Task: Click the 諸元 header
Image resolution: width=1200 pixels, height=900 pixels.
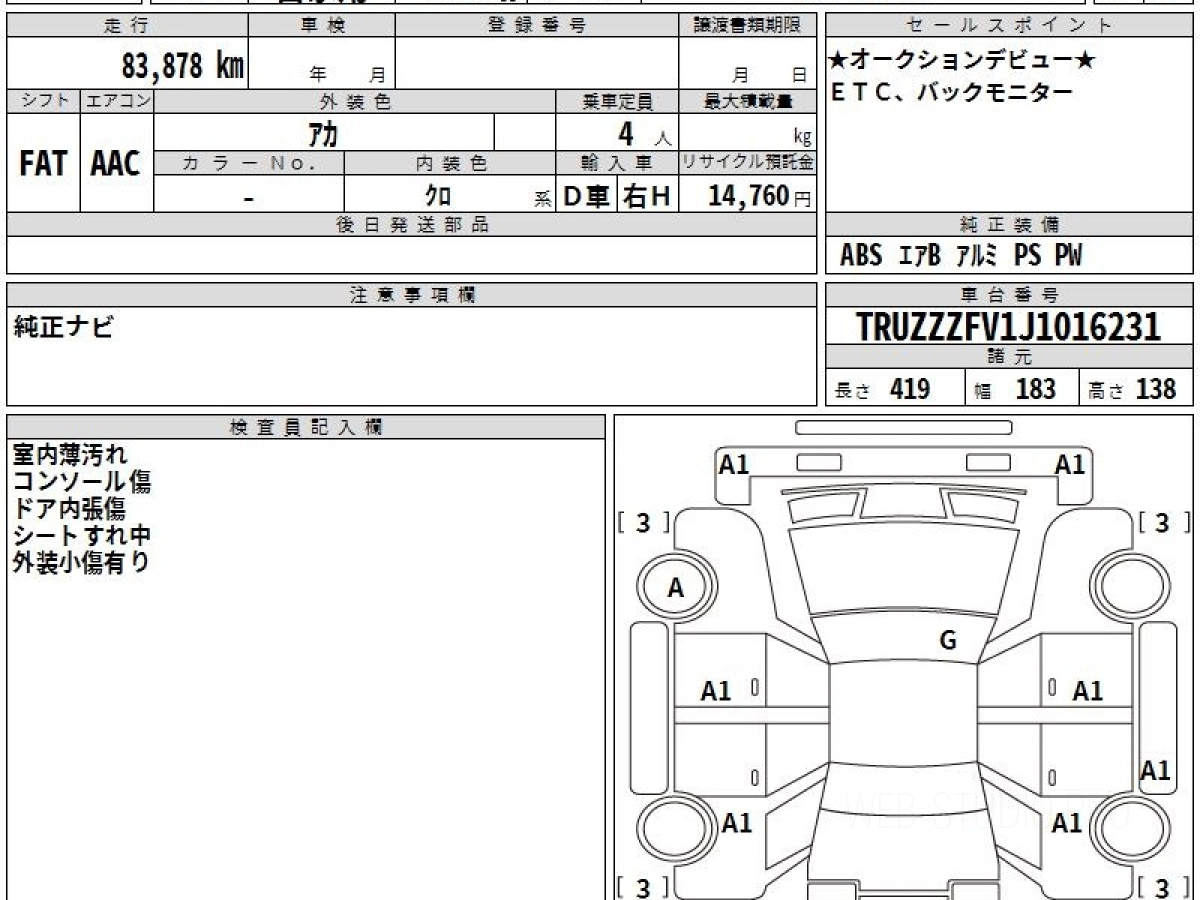Action: (x=1010, y=357)
